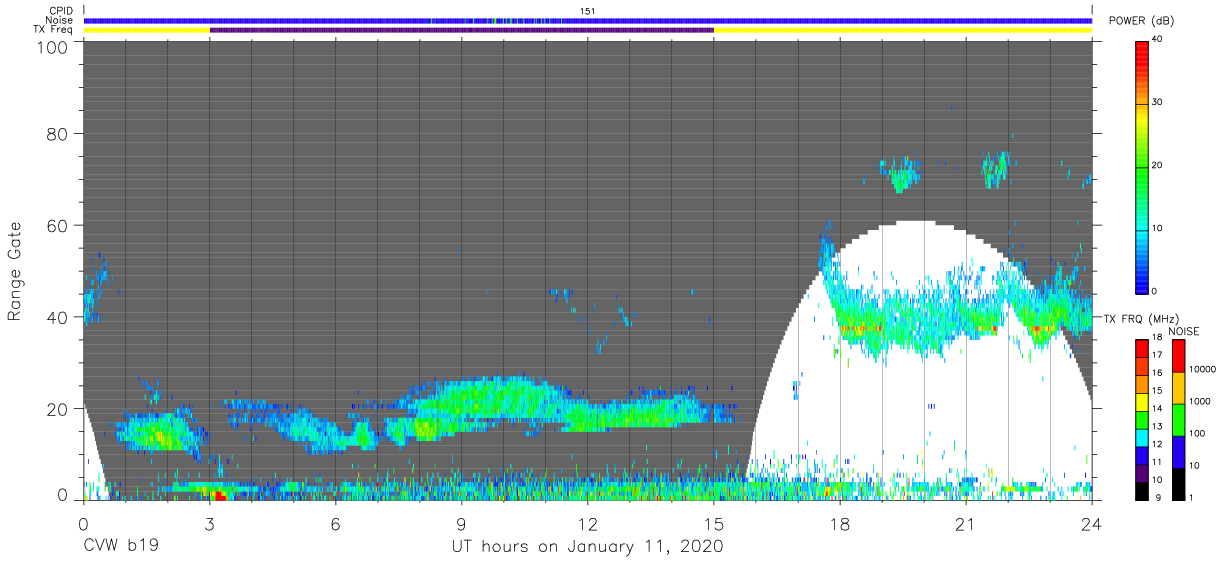Click the 24 tick on UT hours axis
1228x567 pixels.
[x=1092, y=523]
